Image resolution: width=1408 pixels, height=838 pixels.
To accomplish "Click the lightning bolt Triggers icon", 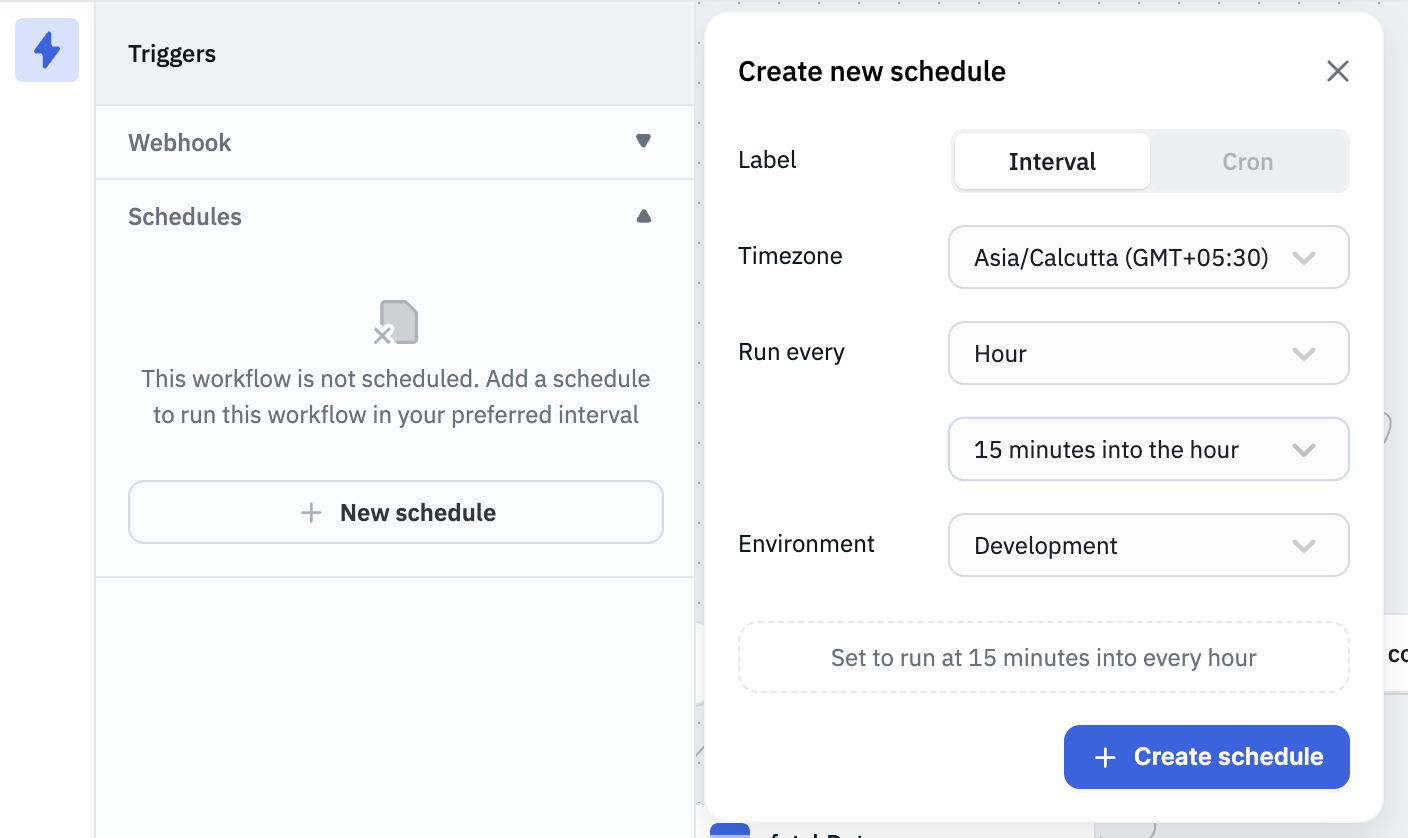I will click(x=47, y=50).
